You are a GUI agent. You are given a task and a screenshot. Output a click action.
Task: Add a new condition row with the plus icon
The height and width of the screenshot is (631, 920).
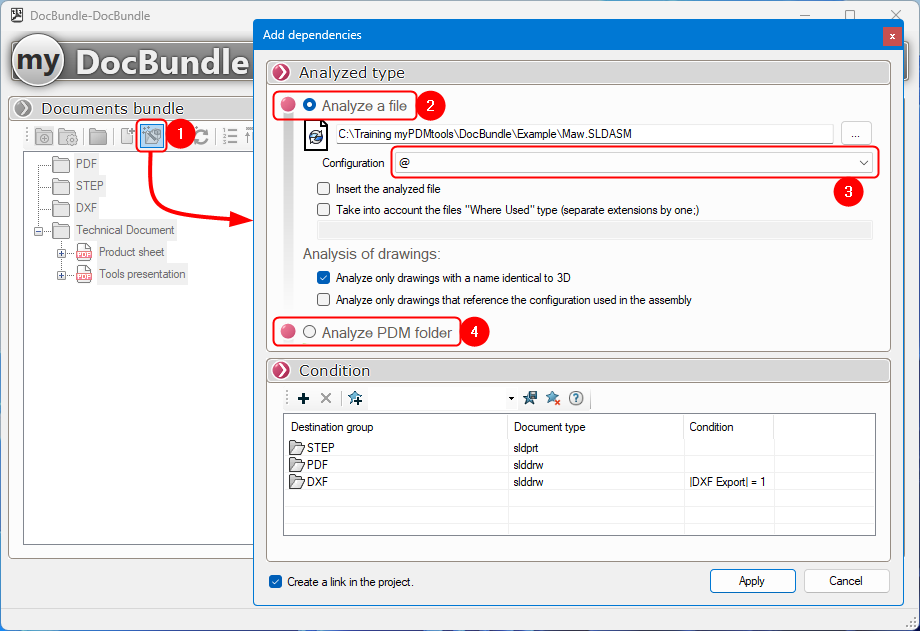pos(304,397)
